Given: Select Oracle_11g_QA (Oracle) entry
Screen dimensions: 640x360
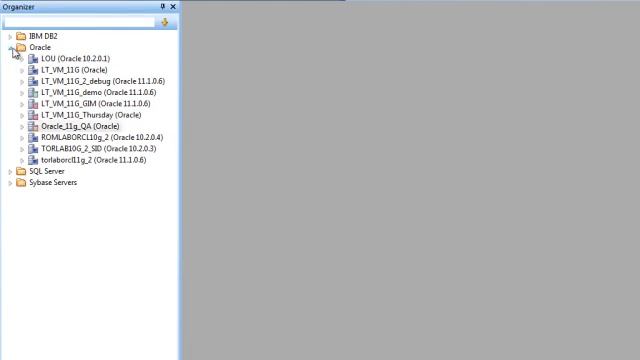Looking at the screenshot, I should [80, 127].
